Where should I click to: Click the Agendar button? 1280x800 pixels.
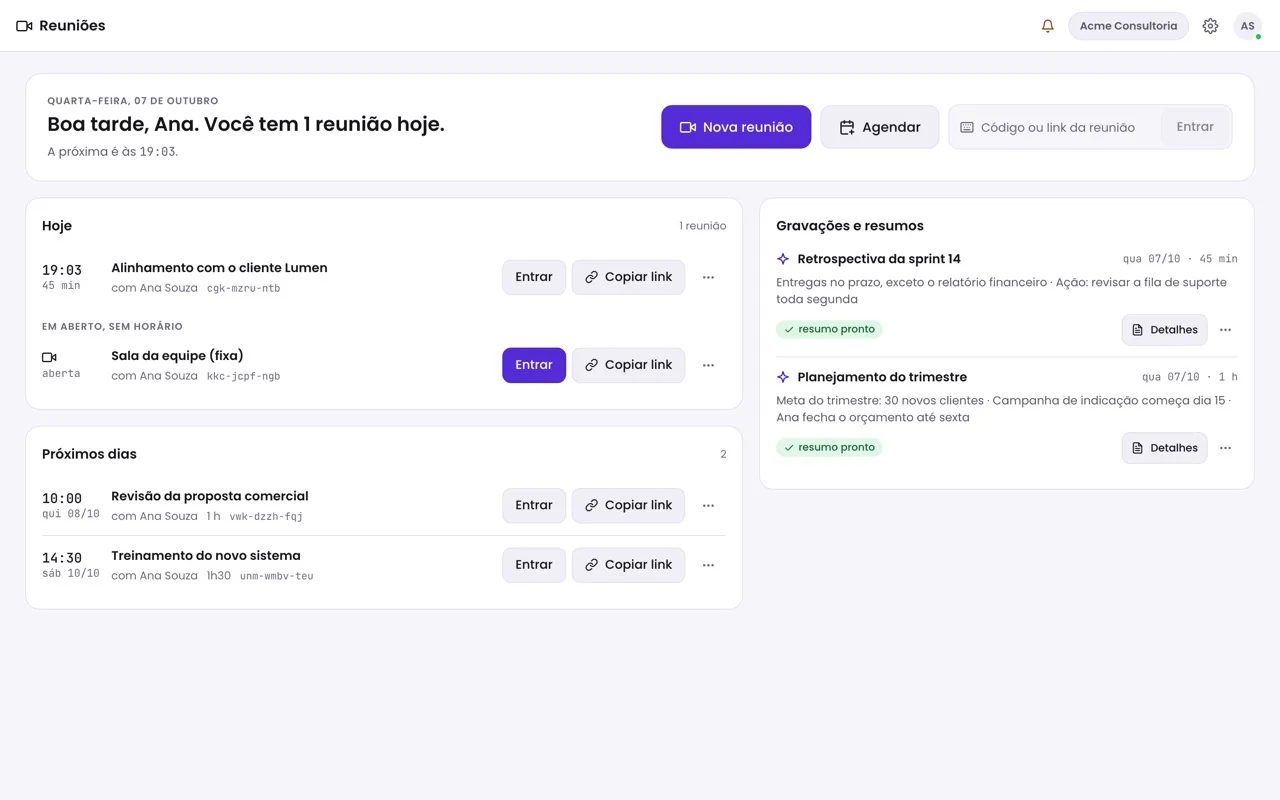[880, 127]
